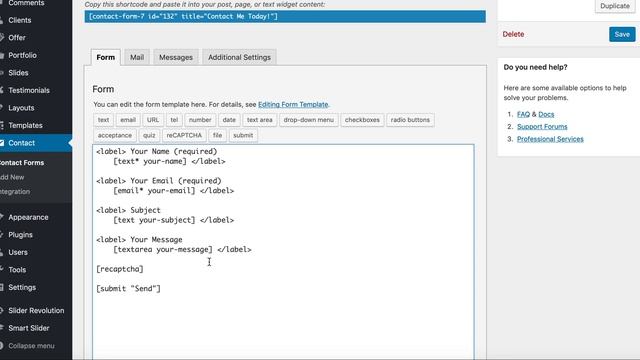Insert a radio buttons tag
This screenshot has height=360, width=640.
(x=410, y=120)
